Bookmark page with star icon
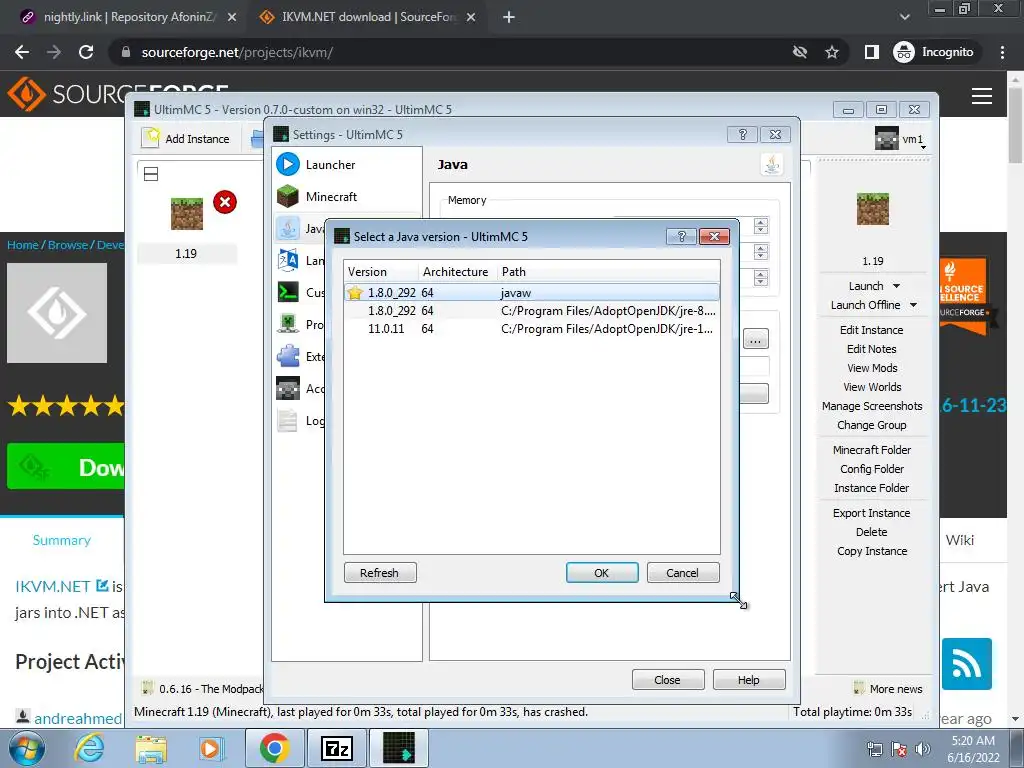 pyautogui.click(x=832, y=52)
